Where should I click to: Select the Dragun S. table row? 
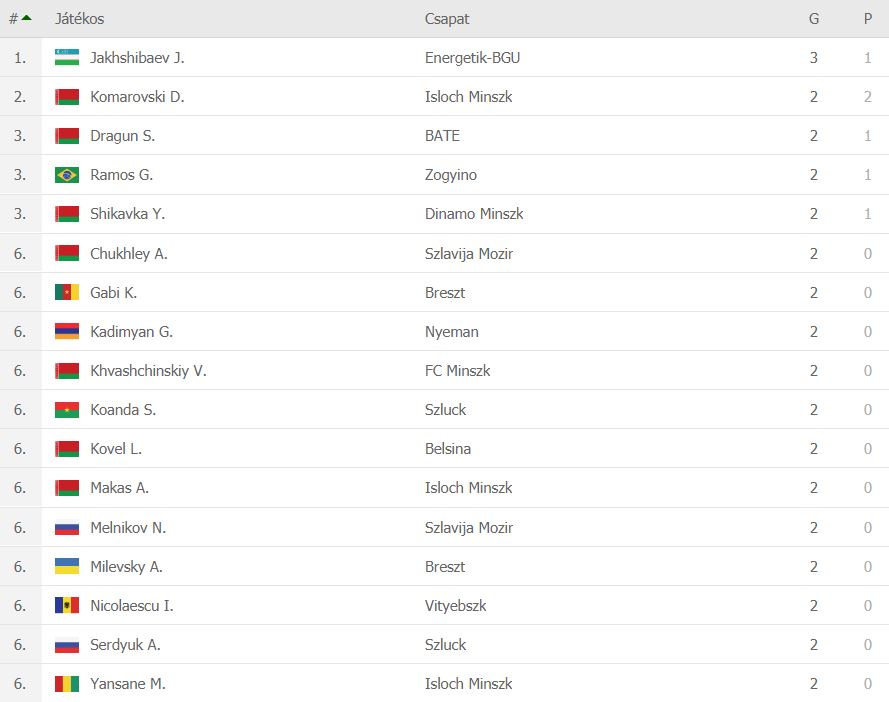click(x=444, y=136)
